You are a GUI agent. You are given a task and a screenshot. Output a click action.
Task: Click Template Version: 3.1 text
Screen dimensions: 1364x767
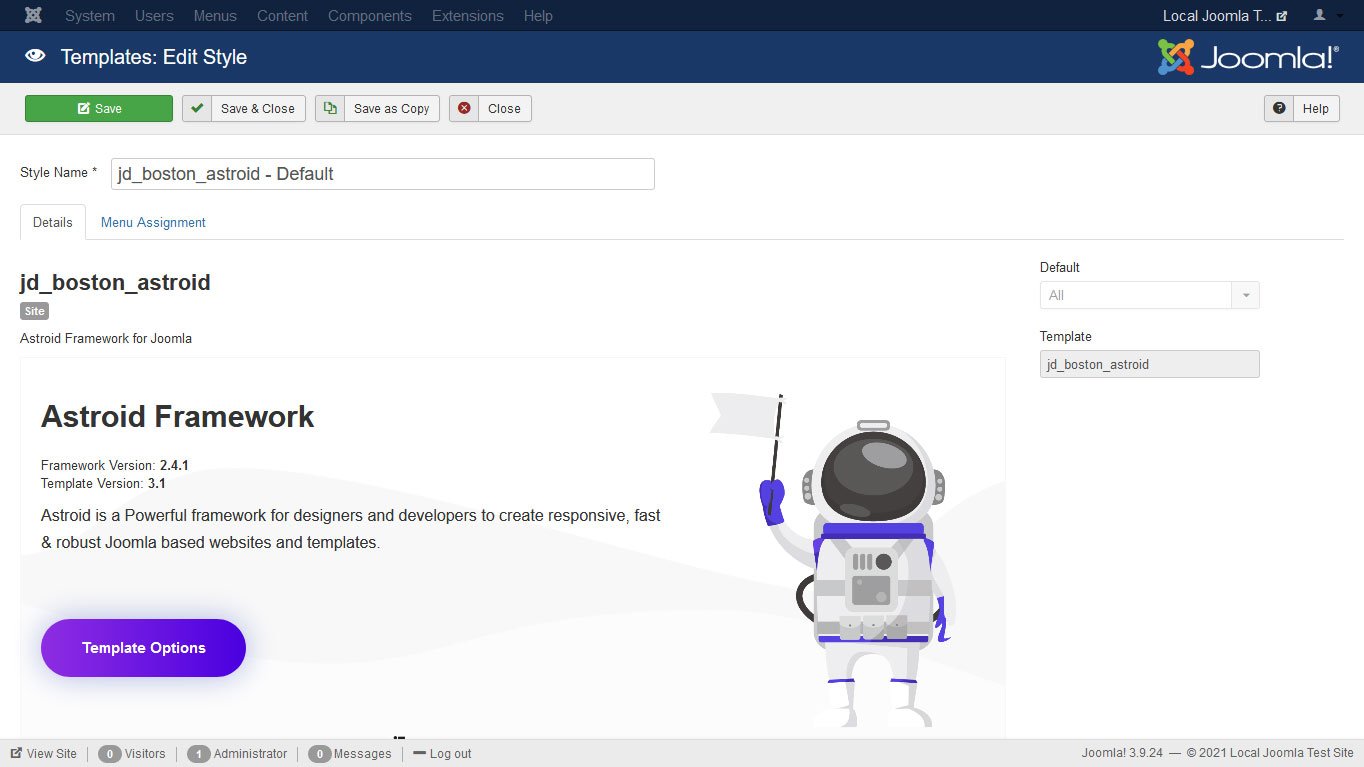coord(103,483)
